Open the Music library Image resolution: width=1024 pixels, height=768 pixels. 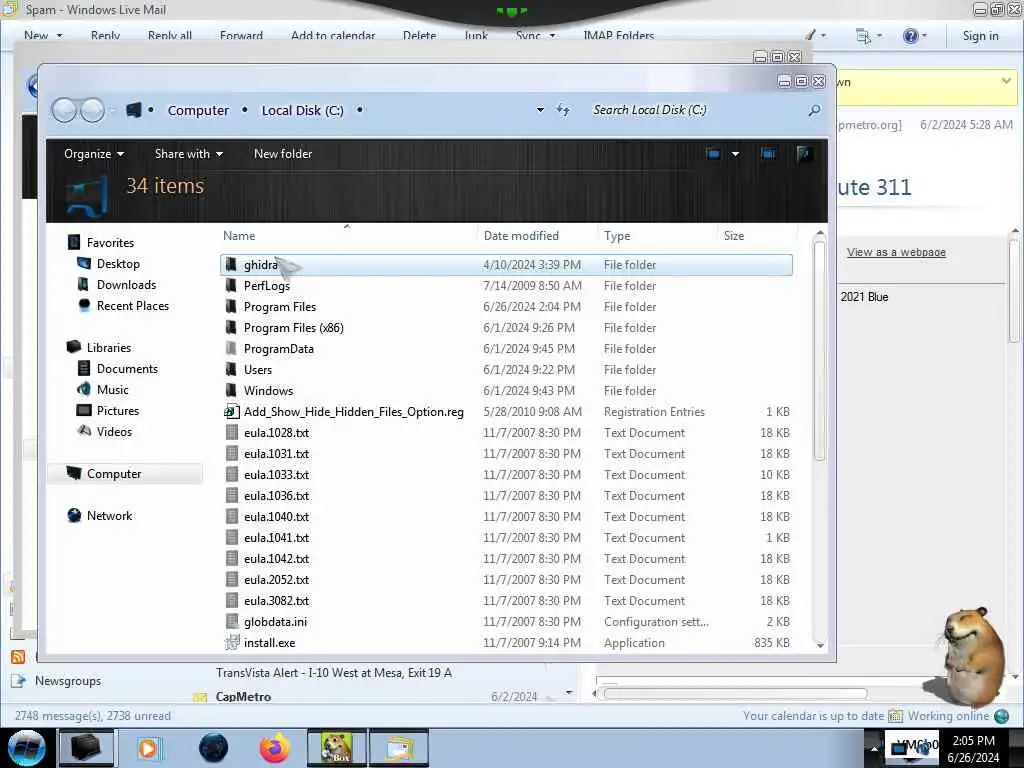[x=112, y=390]
